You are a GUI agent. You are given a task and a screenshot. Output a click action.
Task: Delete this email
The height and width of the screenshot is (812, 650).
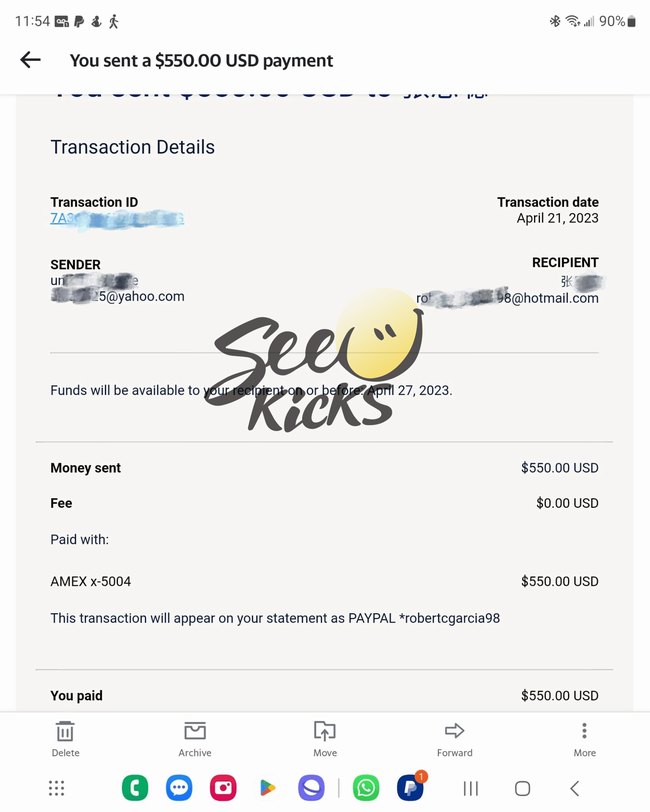(65, 738)
